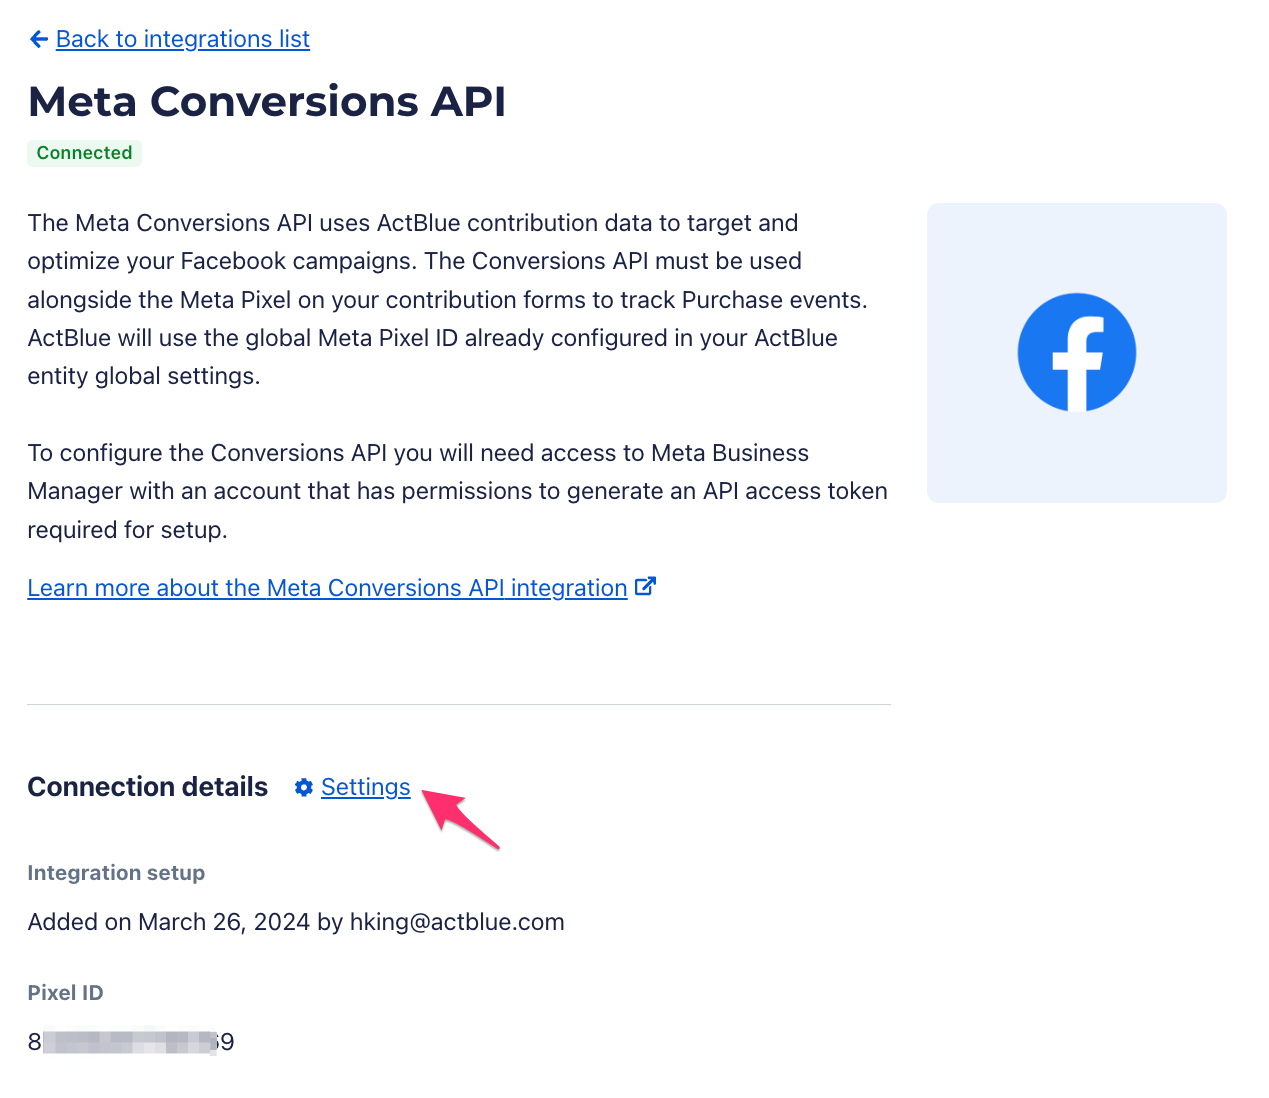Click the gear icon beside Settings
This screenshot has height=1098, width=1269.
(304, 788)
